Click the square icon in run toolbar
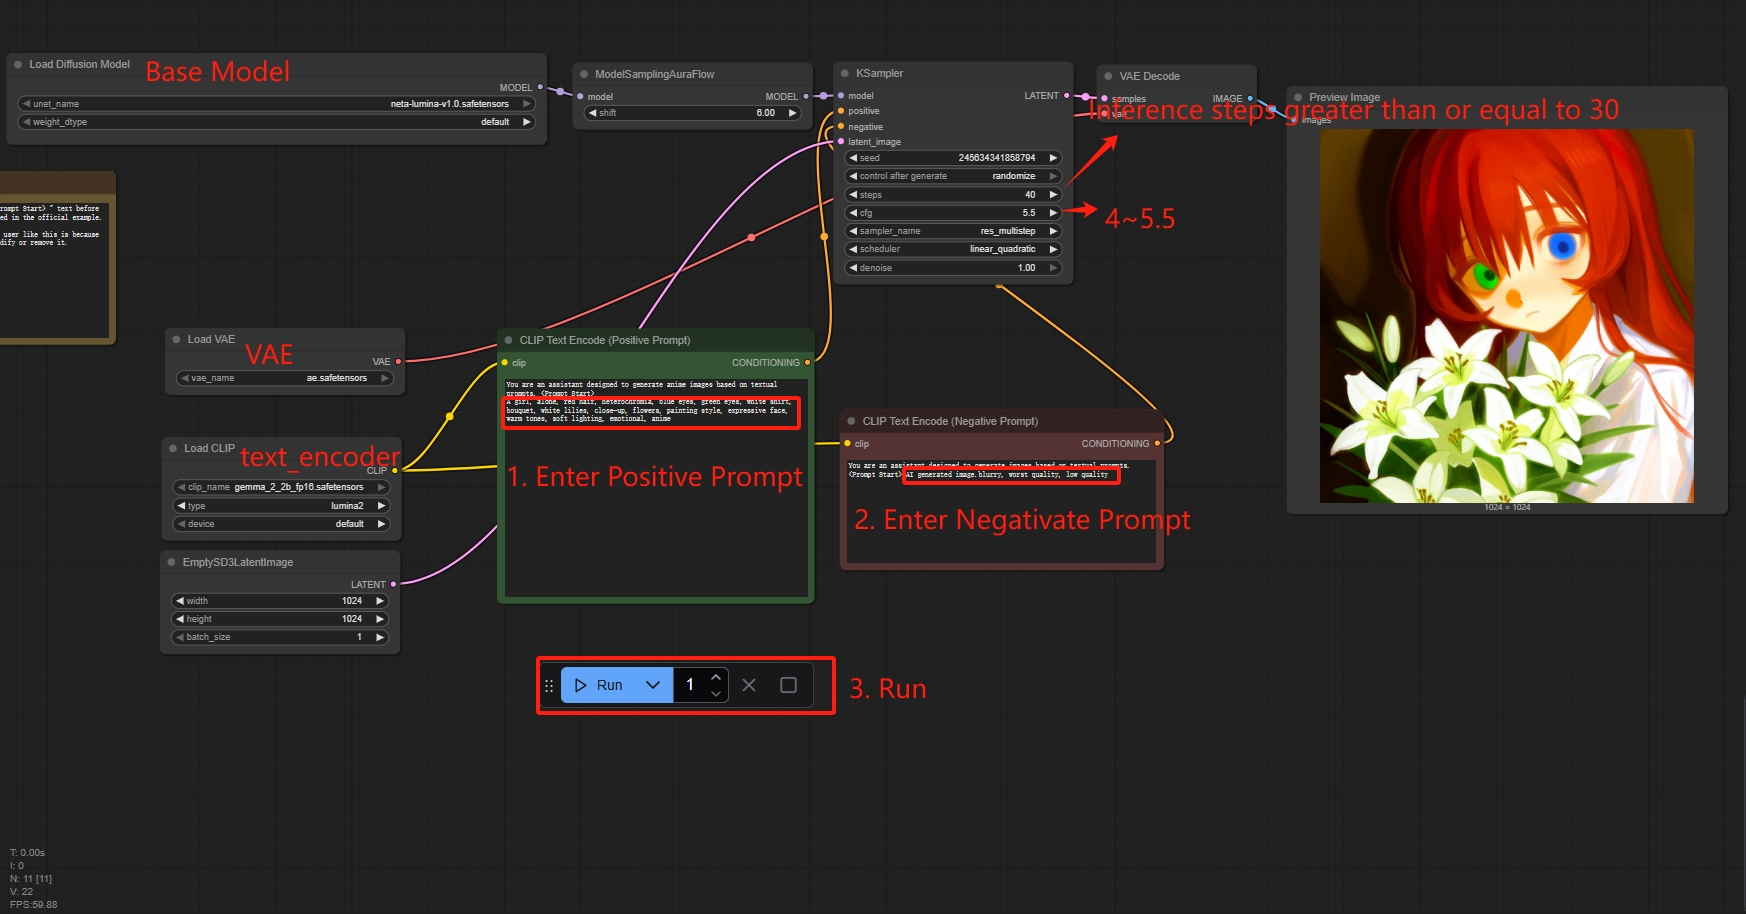1746x914 pixels. 788,685
